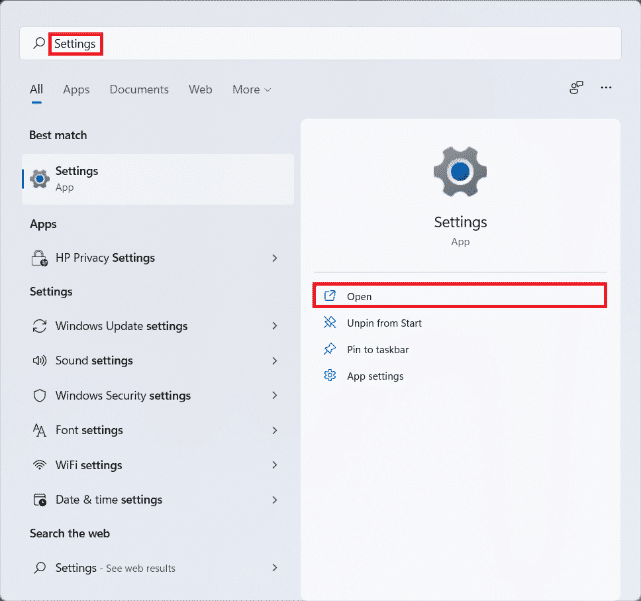Open the three-dot options menu
The width and height of the screenshot is (641, 601).
coord(606,87)
